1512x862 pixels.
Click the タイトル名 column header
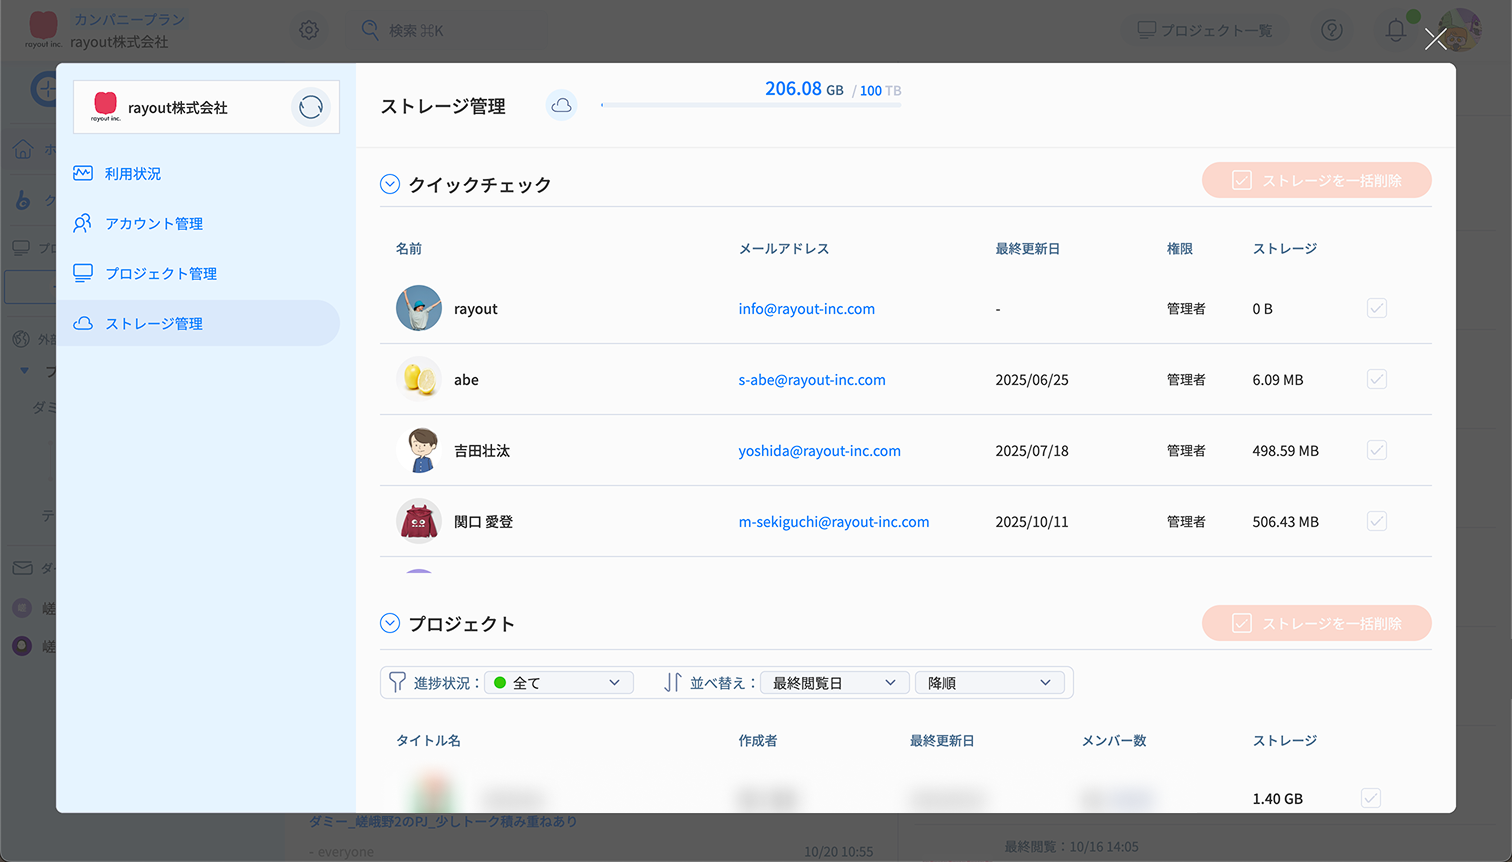(x=428, y=741)
